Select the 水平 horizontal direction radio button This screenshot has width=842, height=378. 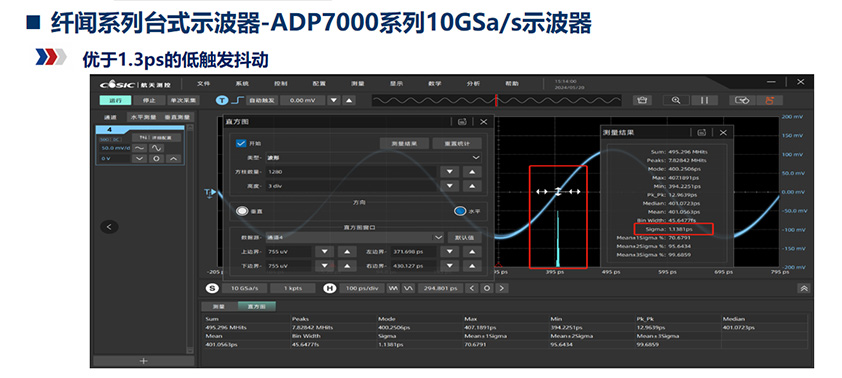pos(460,212)
